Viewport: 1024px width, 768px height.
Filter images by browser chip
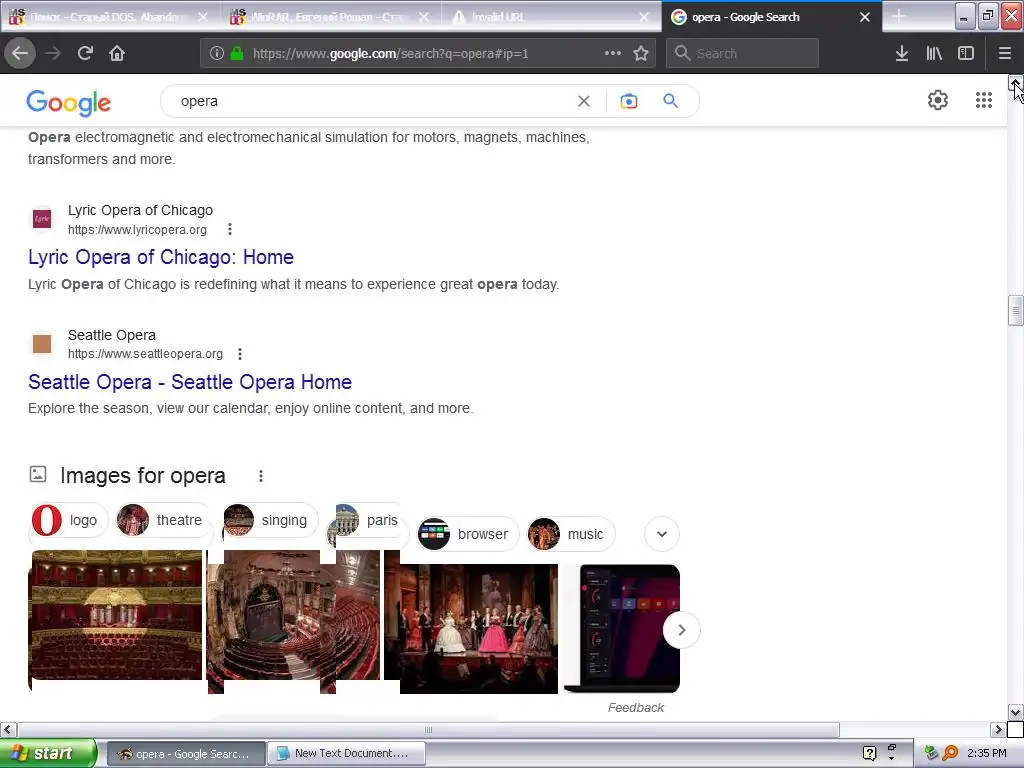coord(468,534)
